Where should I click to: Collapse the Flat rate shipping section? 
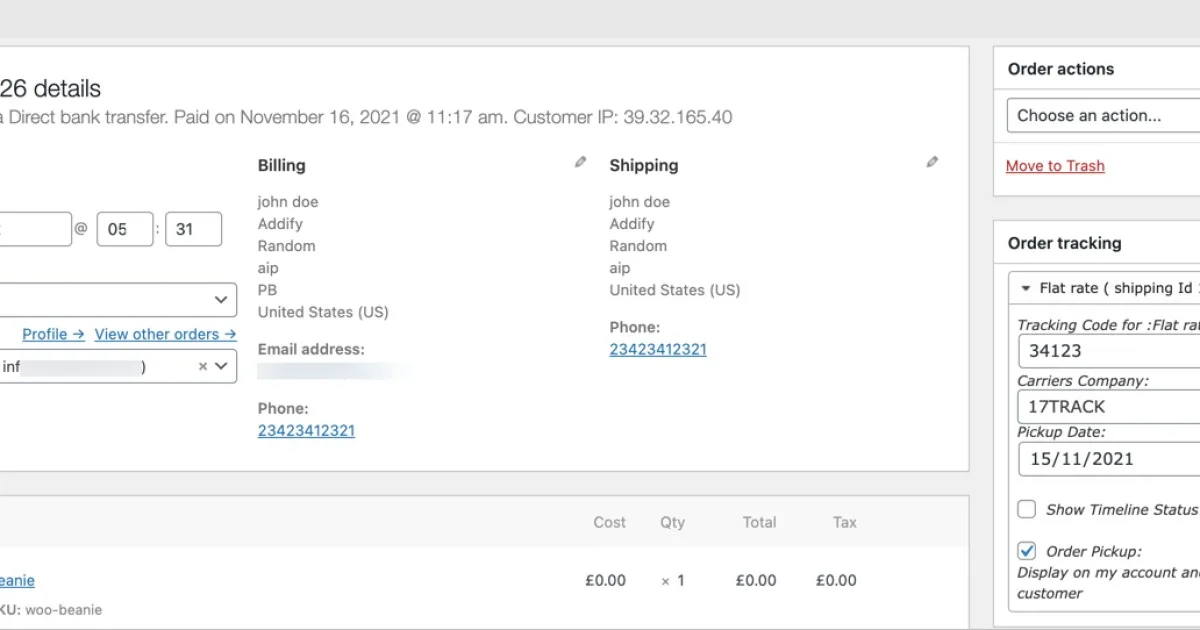tap(1025, 288)
